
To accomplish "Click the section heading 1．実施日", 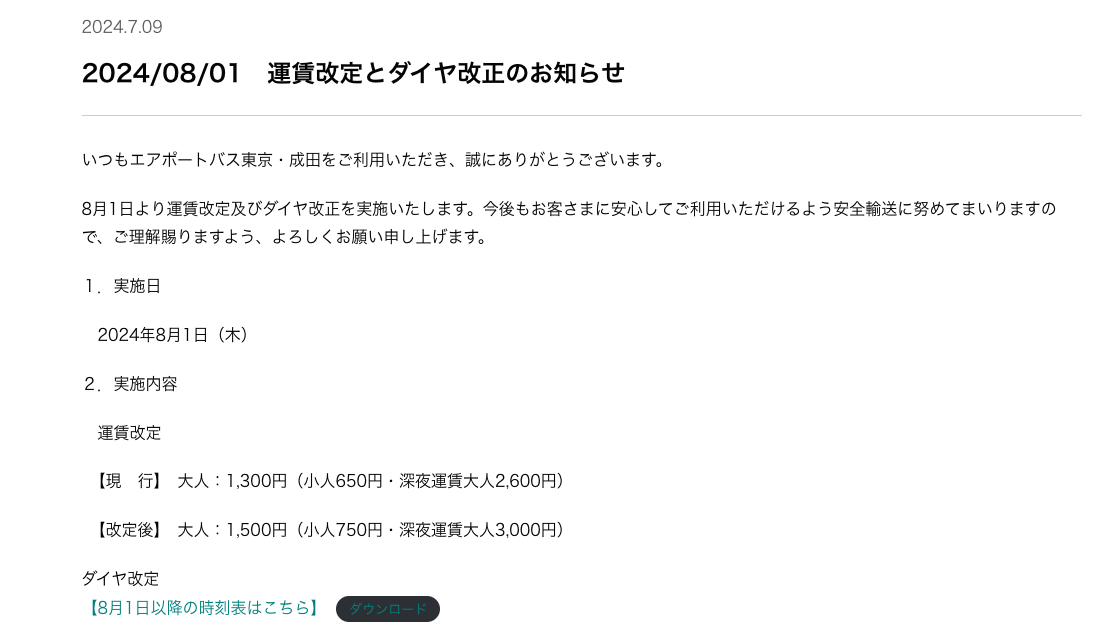I will [122, 286].
